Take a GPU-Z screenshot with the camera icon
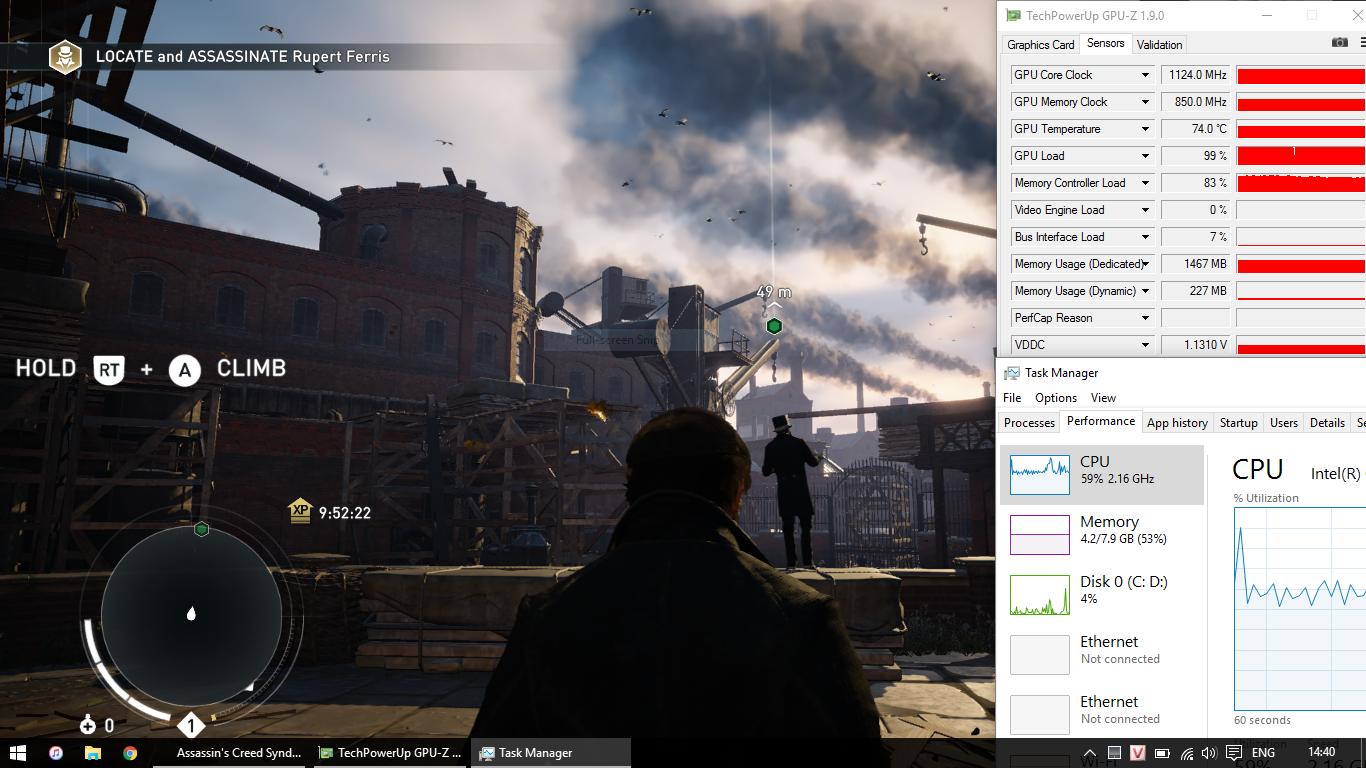This screenshot has height=768, width=1366. (1340, 43)
